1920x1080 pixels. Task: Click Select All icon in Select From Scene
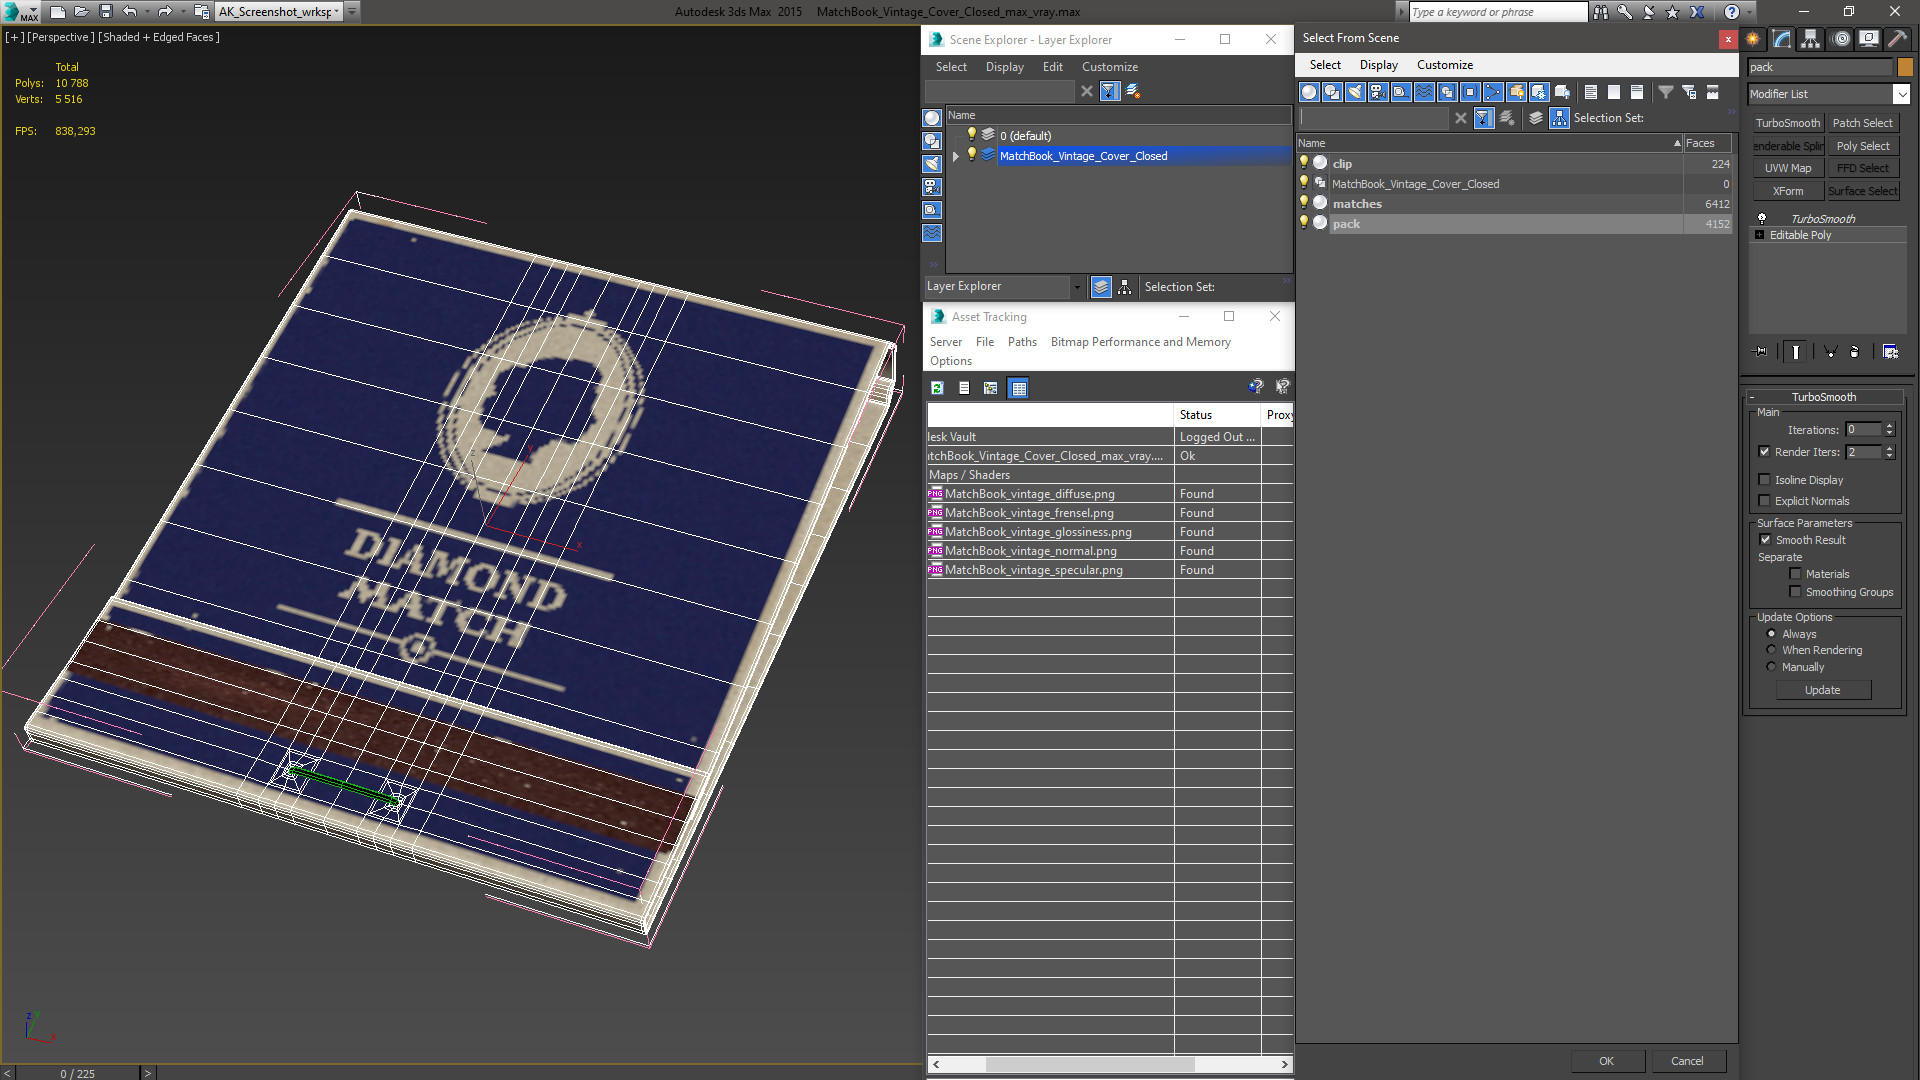pos(1591,92)
